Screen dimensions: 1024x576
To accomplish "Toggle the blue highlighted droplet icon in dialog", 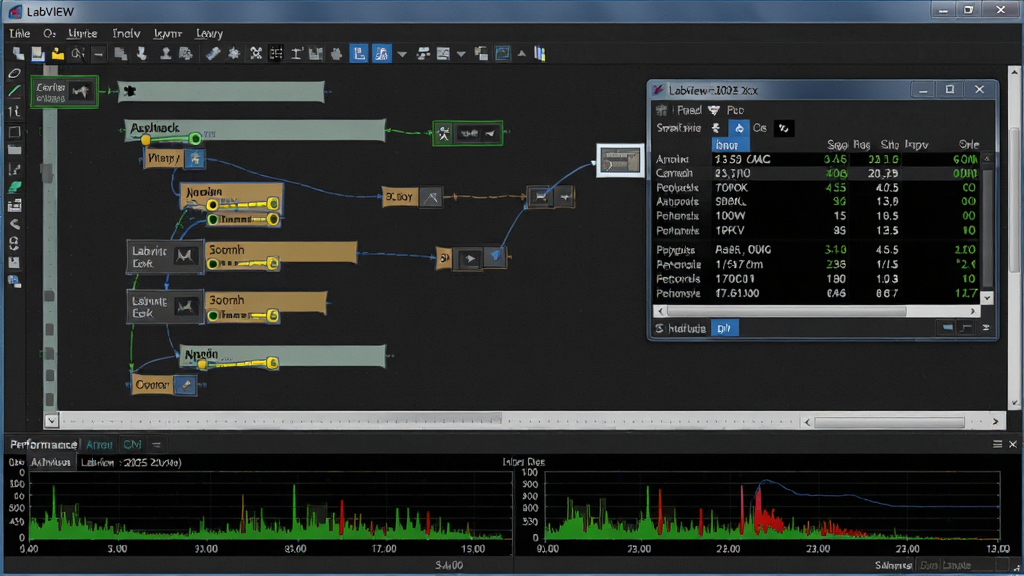I will click(739, 129).
